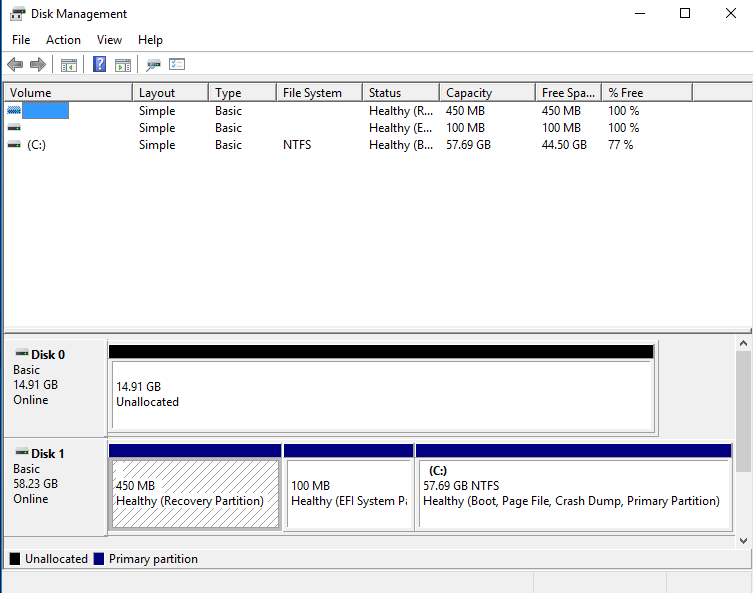Select the 450 MB Recovery Partition block
This screenshot has height=593, width=753.
click(x=195, y=494)
